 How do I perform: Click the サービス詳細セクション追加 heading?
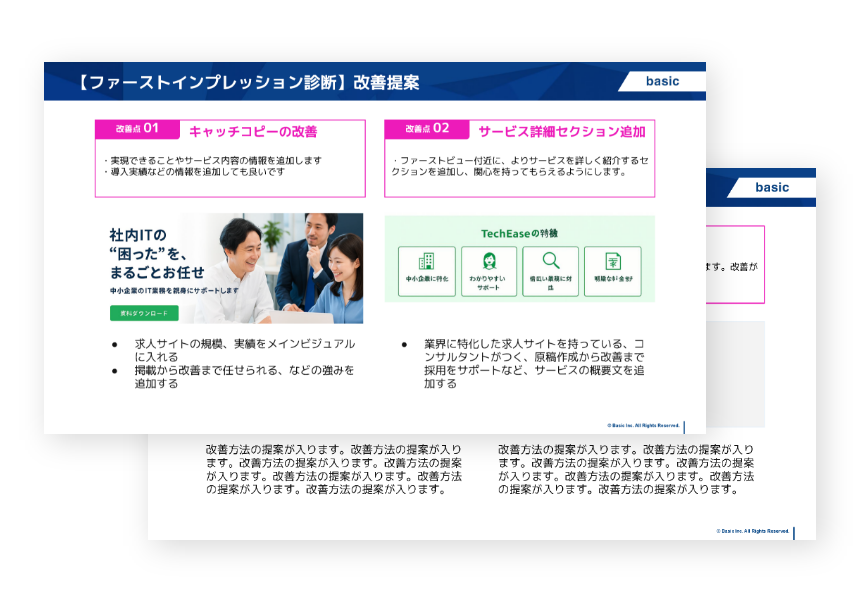click(561, 131)
